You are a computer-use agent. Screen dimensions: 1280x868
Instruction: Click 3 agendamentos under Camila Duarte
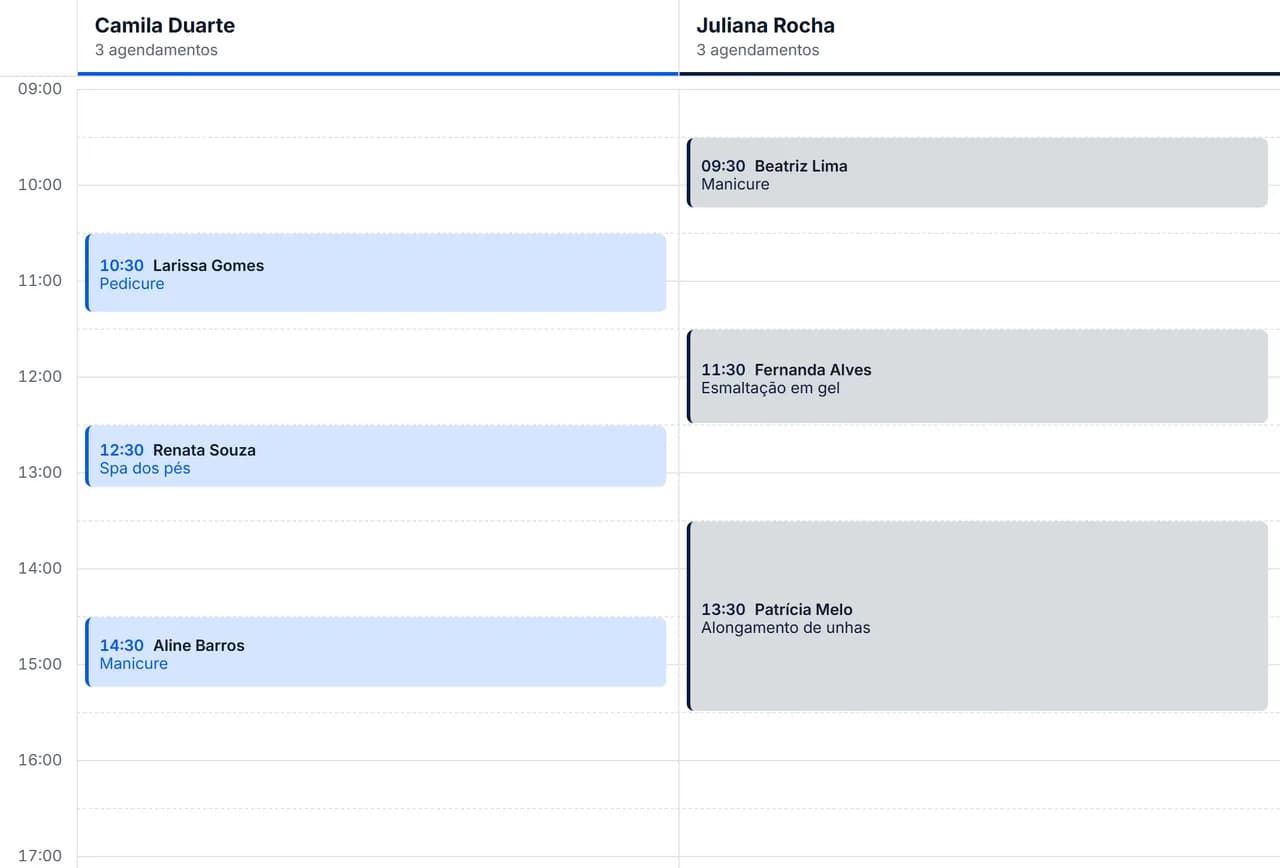pyautogui.click(x=156, y=50)
